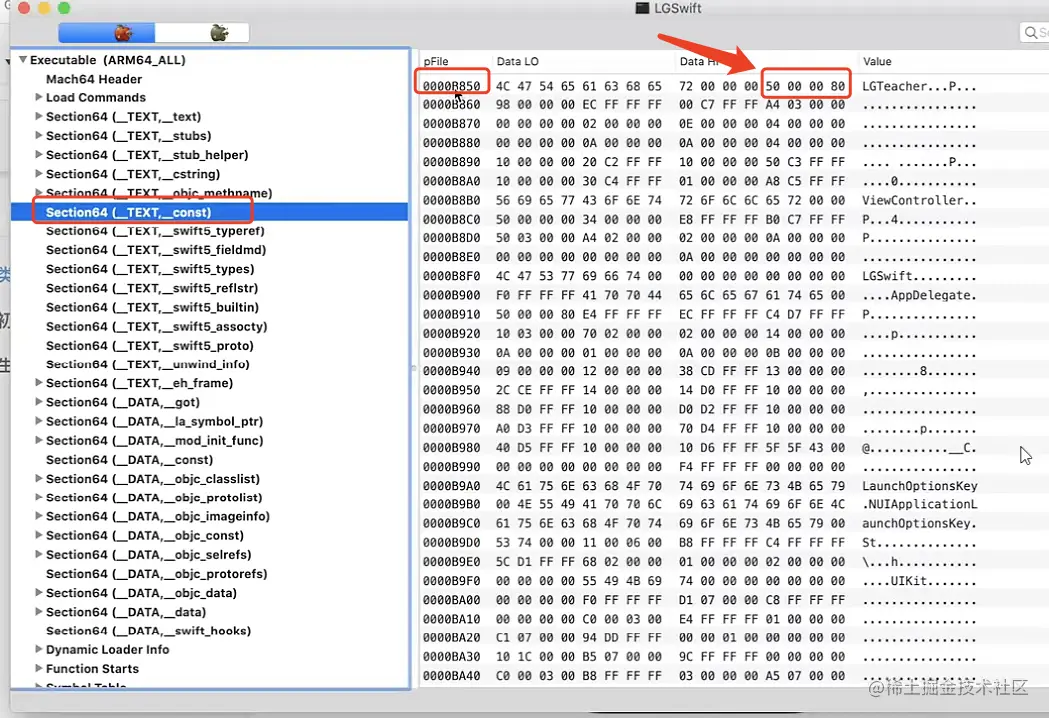This screenshot has width=1049, height=718.
Task: Select Section64 (__TEXT,__const) row
Action: coord(209,212)
